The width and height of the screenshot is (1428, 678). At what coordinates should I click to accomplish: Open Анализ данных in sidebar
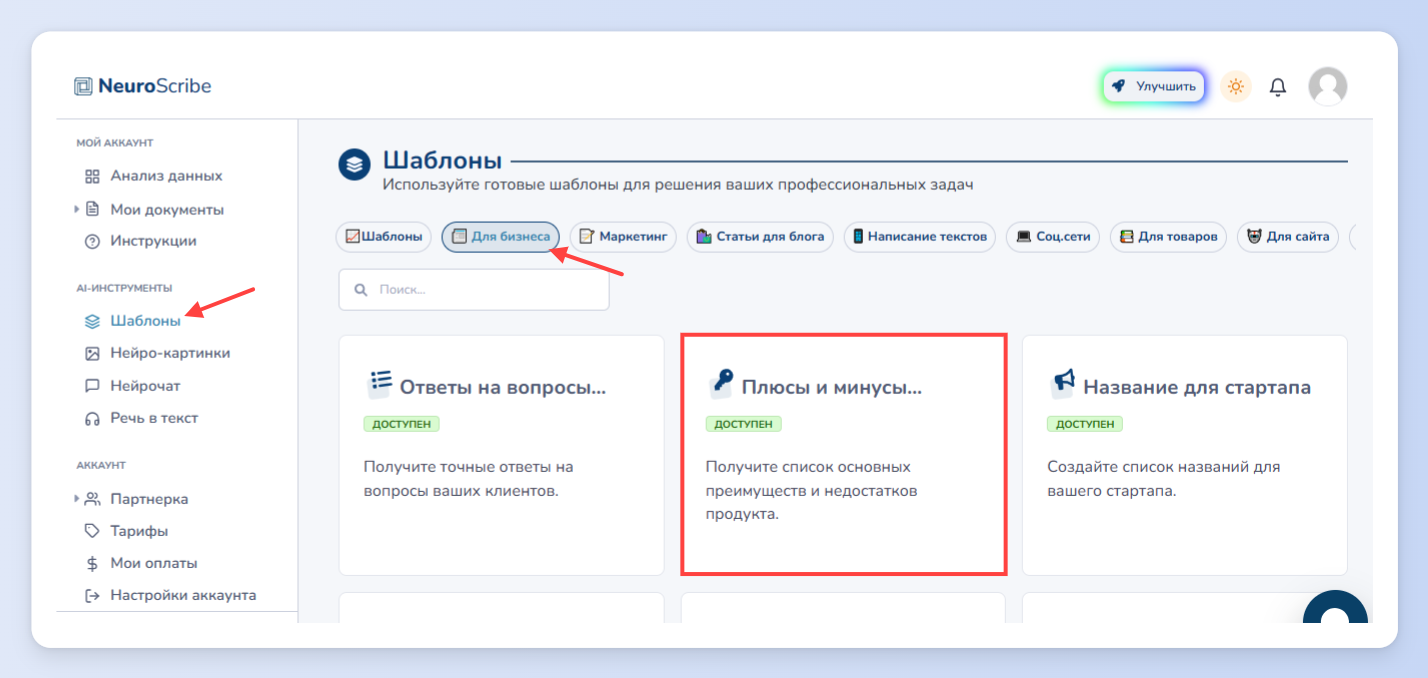(x=166, y=176)
